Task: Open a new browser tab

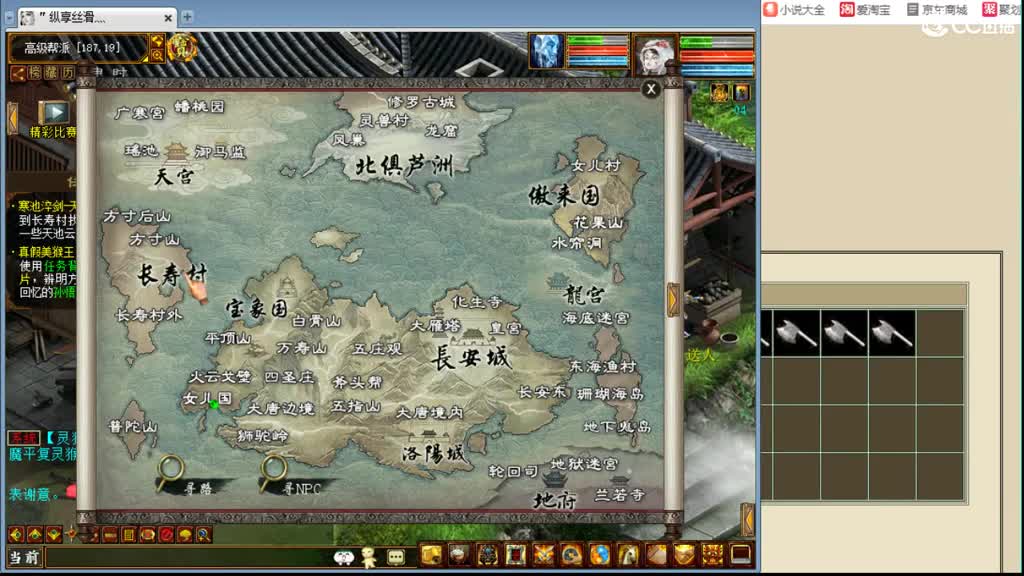Action: [x=187, y=16]
